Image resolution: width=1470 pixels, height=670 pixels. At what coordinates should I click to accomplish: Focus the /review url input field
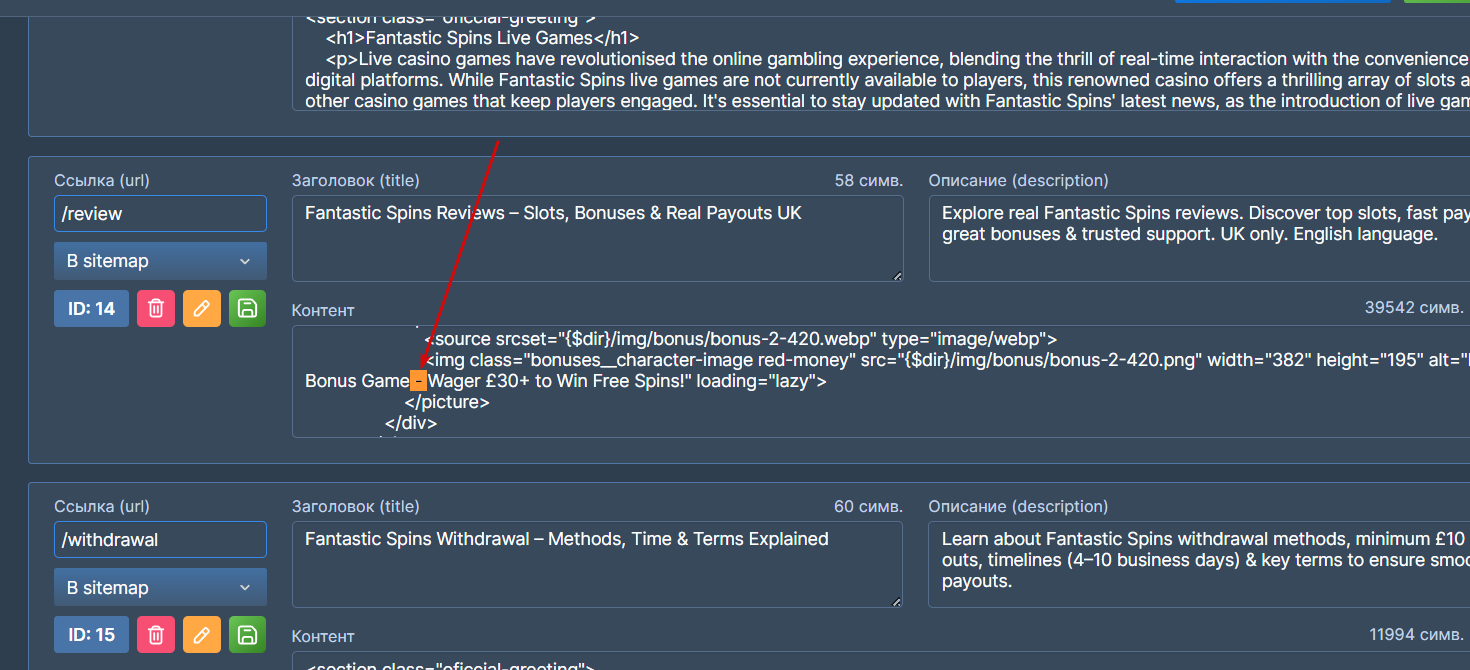pyautogui.click(x=160, y=213)
